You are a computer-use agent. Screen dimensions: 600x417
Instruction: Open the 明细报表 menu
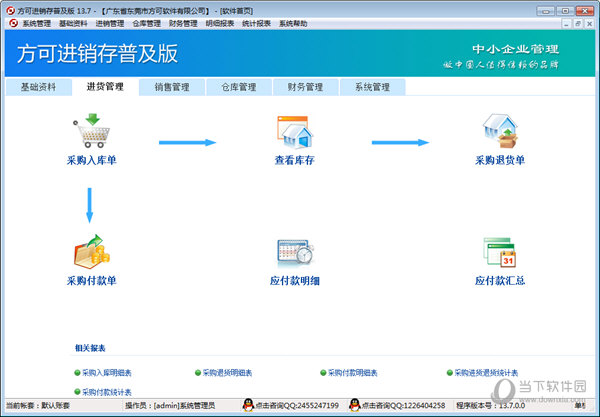[x=220, y=24]
